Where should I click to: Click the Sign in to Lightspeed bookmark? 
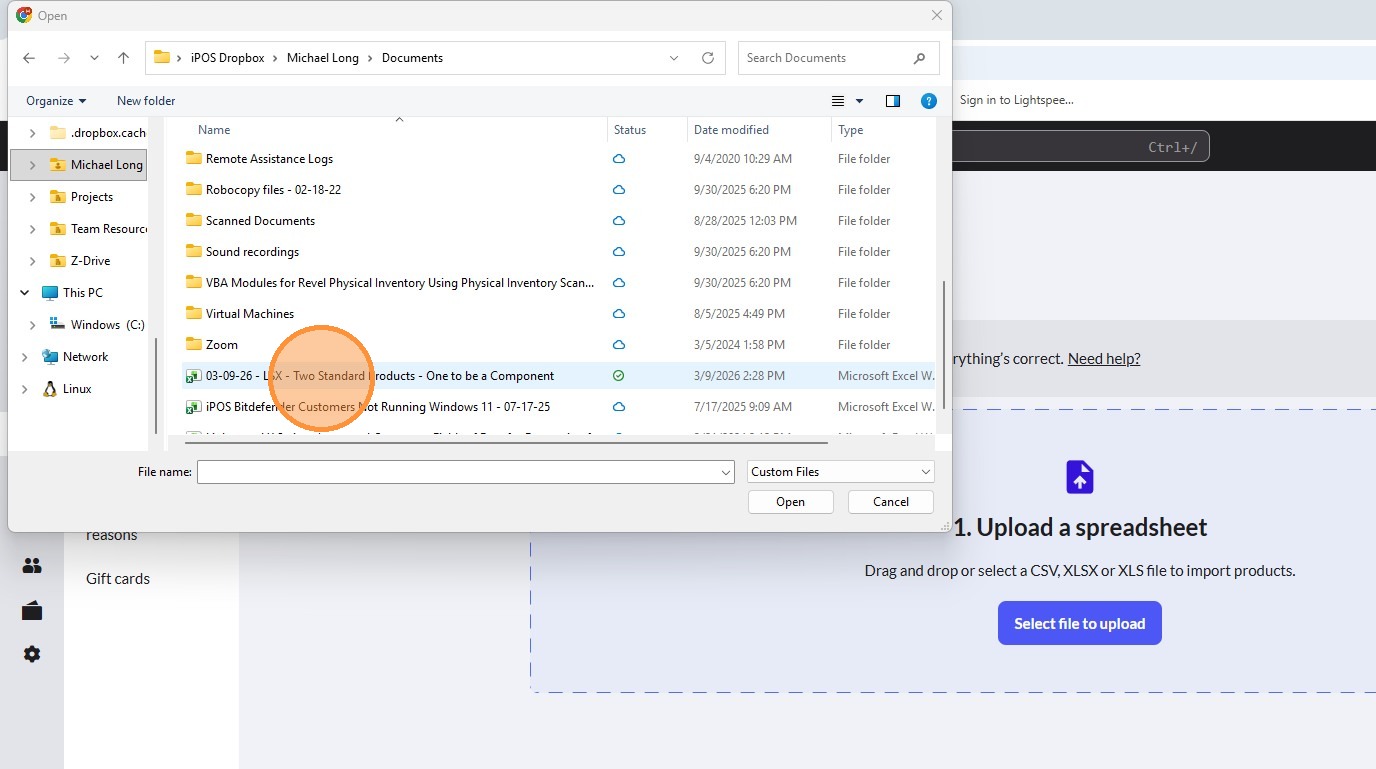pos(1016,100)
